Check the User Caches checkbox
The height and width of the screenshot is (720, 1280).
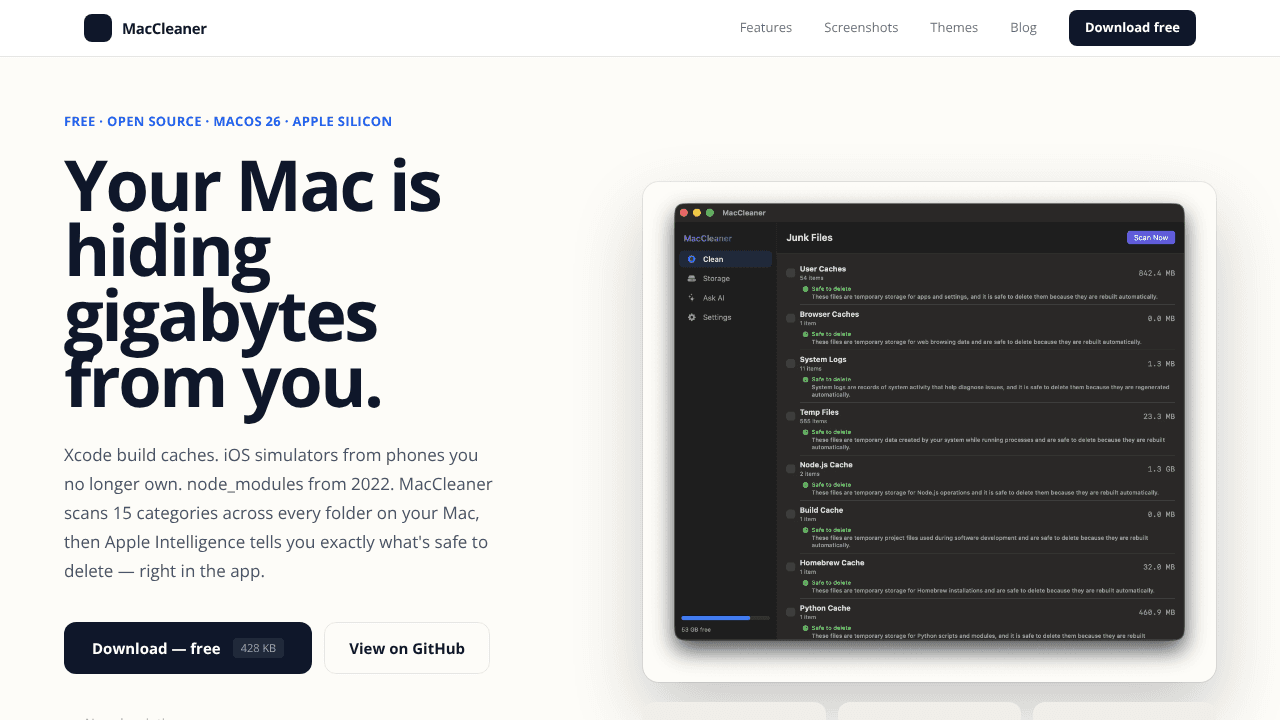click(790, 273)
